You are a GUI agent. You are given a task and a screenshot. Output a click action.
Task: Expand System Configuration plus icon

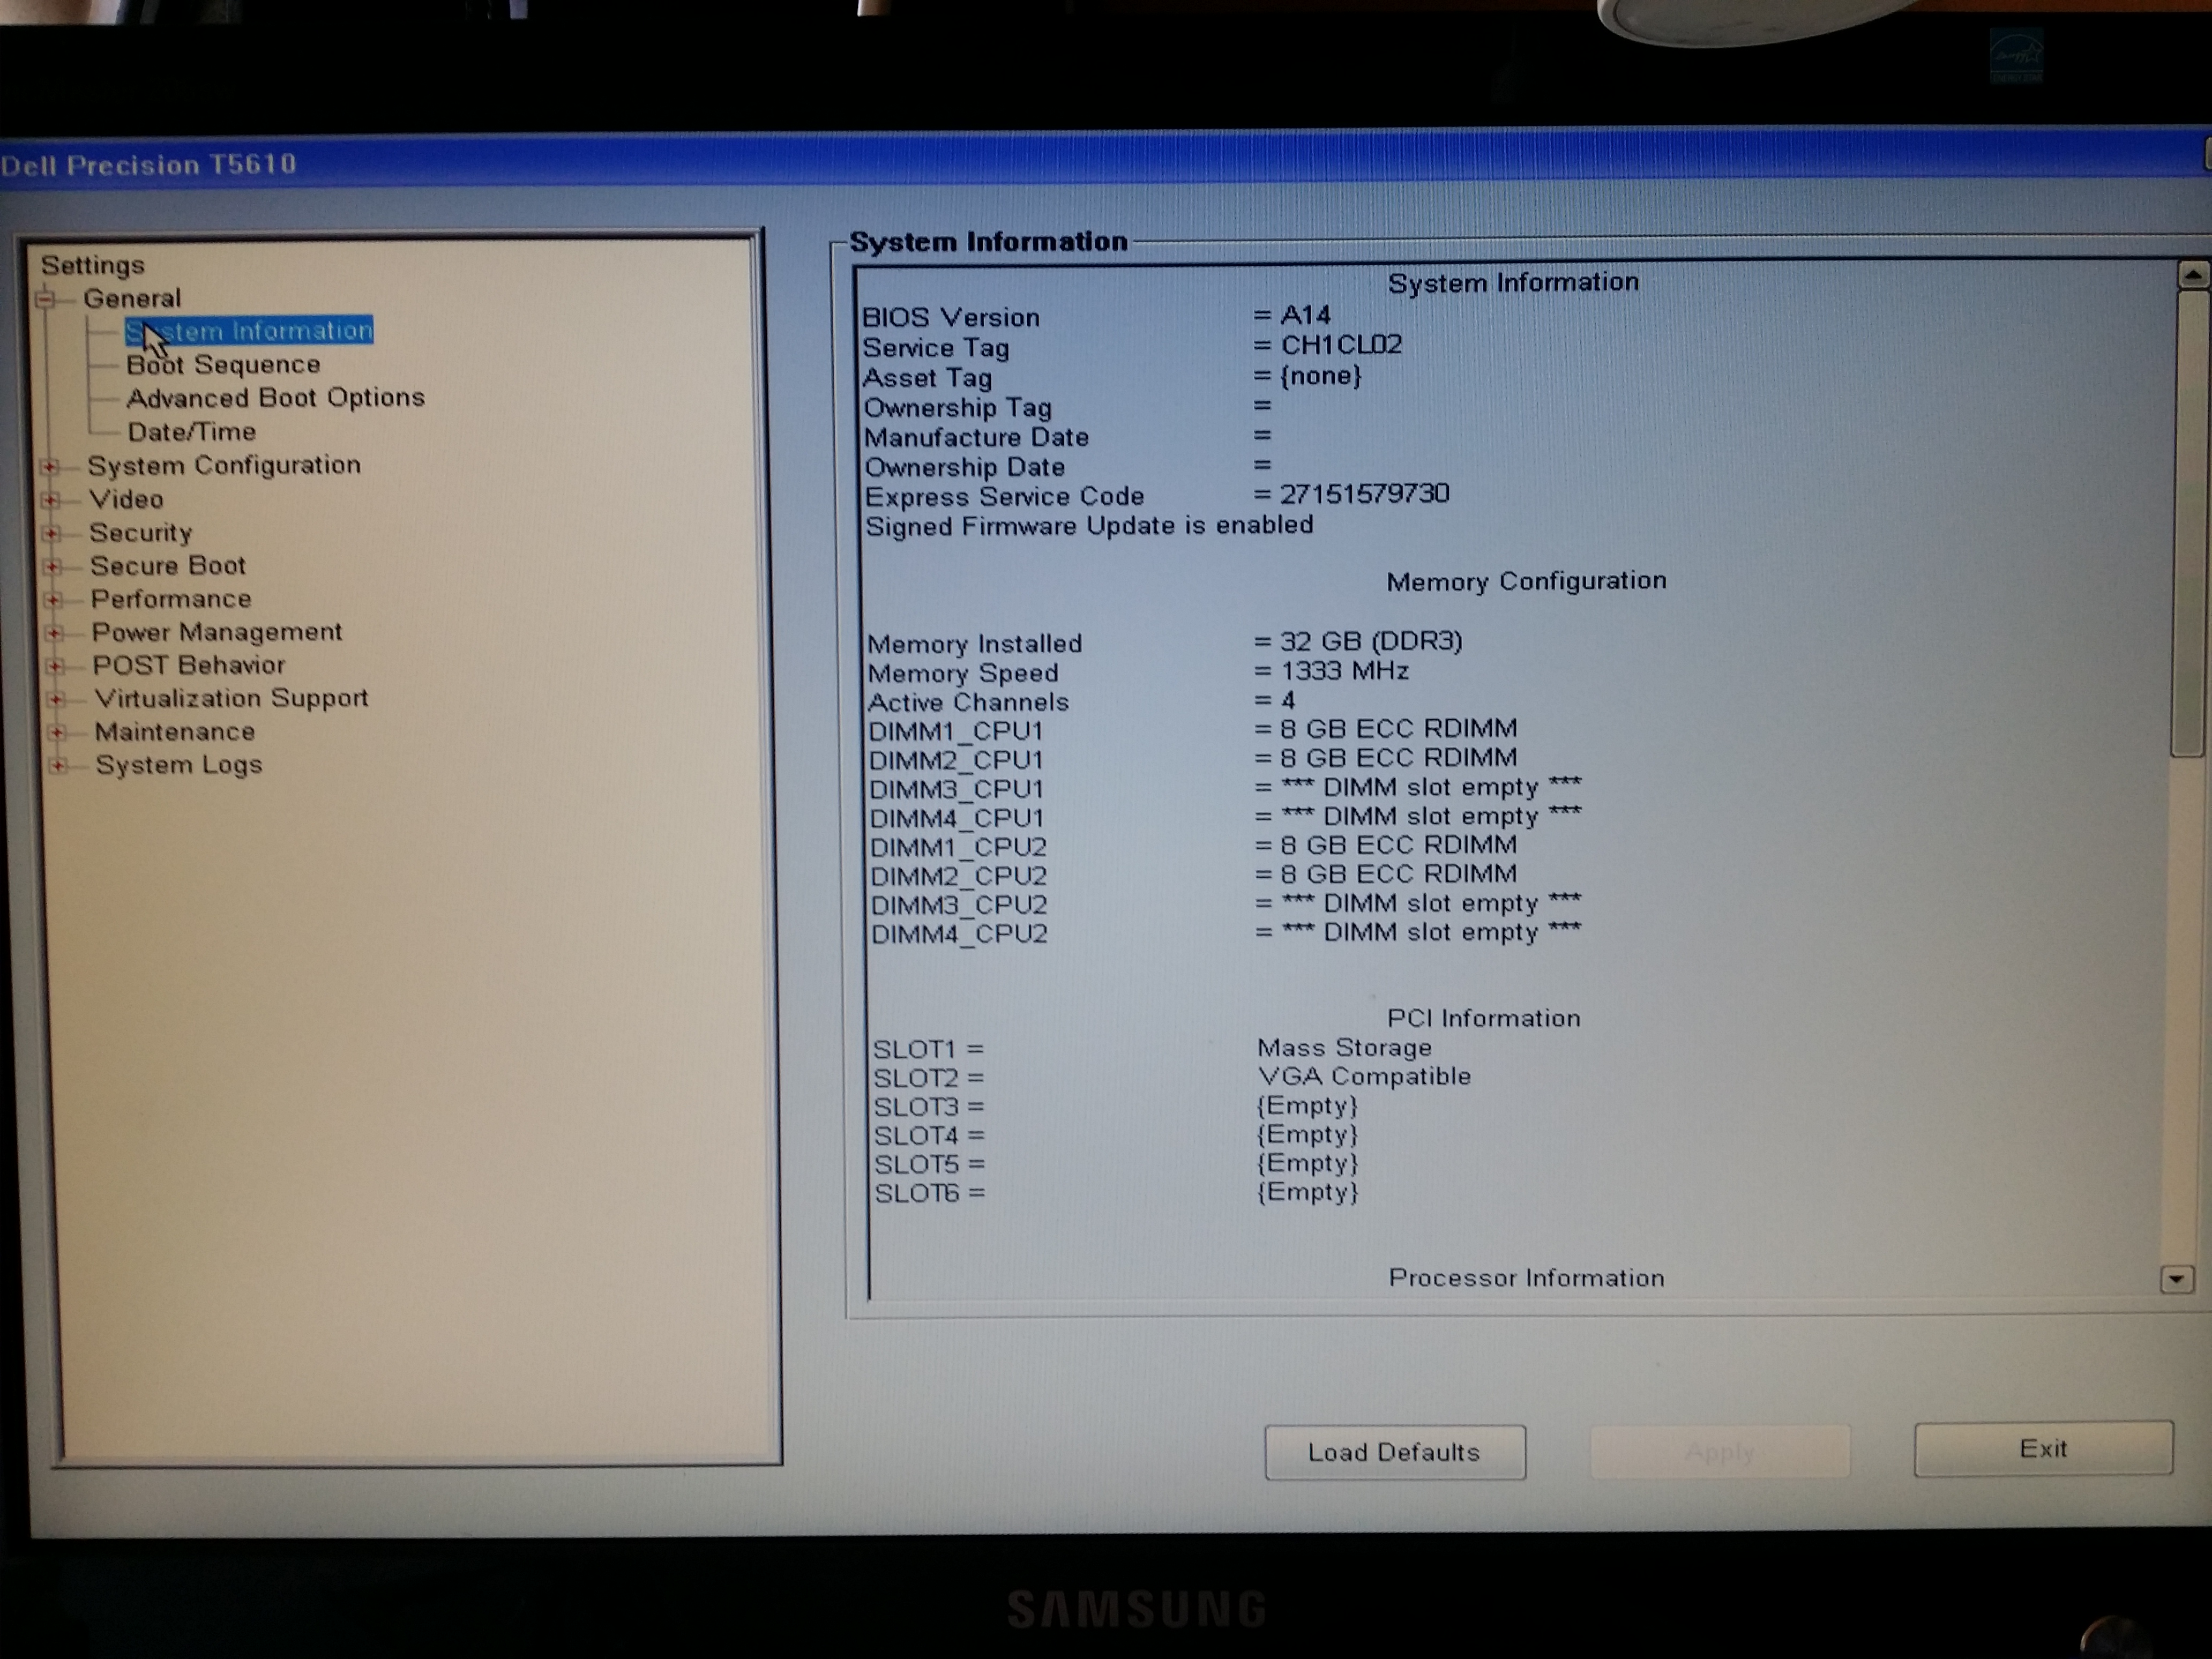click(x=49, y=467)
